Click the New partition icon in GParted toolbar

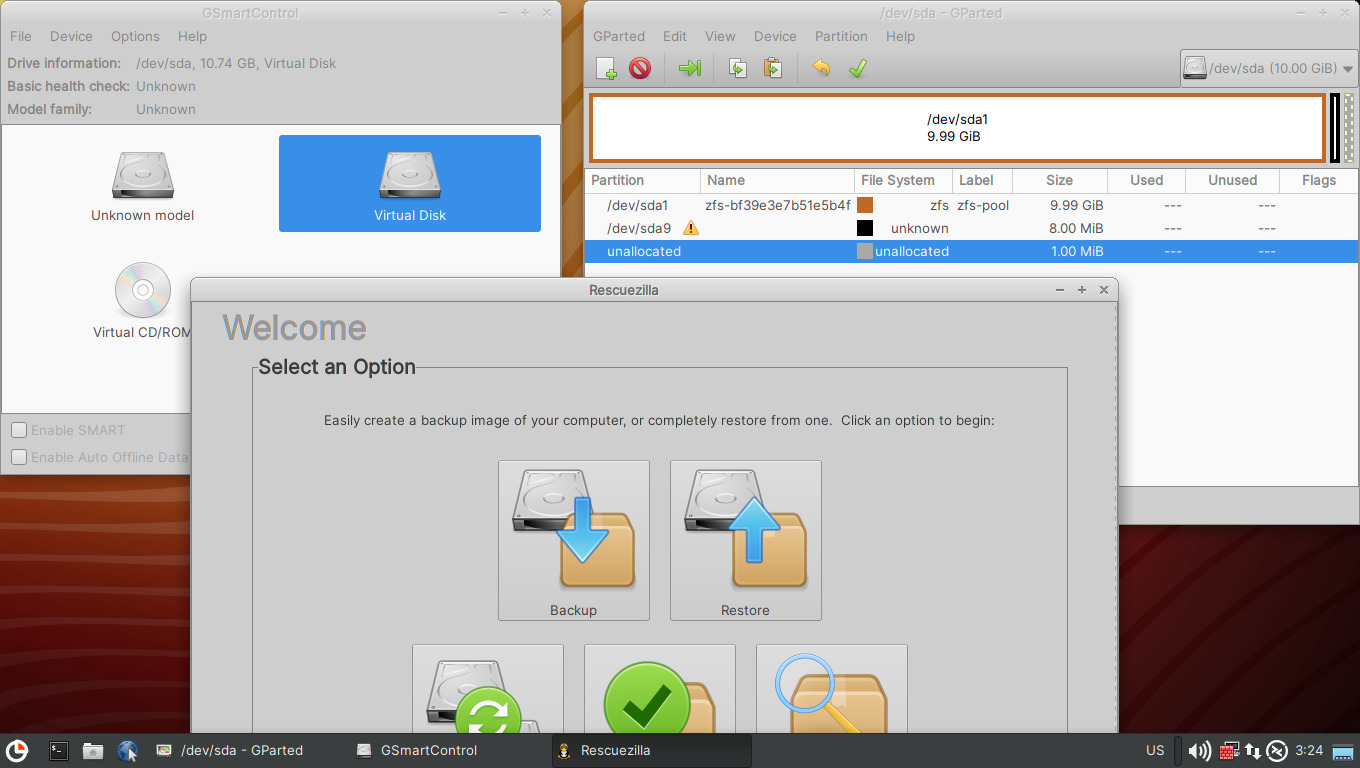pos(606,68)
